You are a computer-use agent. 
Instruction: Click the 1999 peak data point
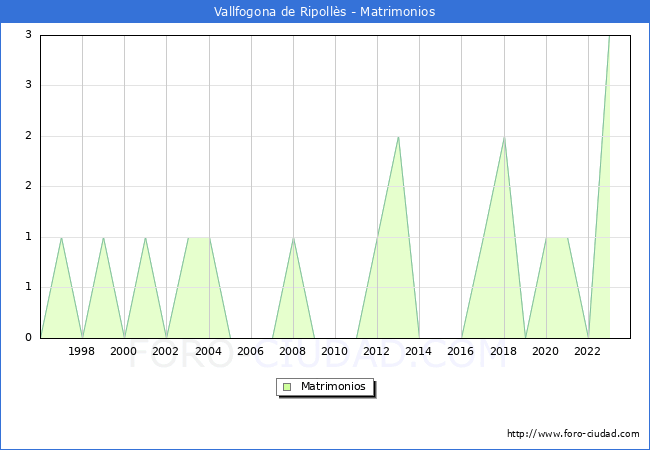(103, 238)
